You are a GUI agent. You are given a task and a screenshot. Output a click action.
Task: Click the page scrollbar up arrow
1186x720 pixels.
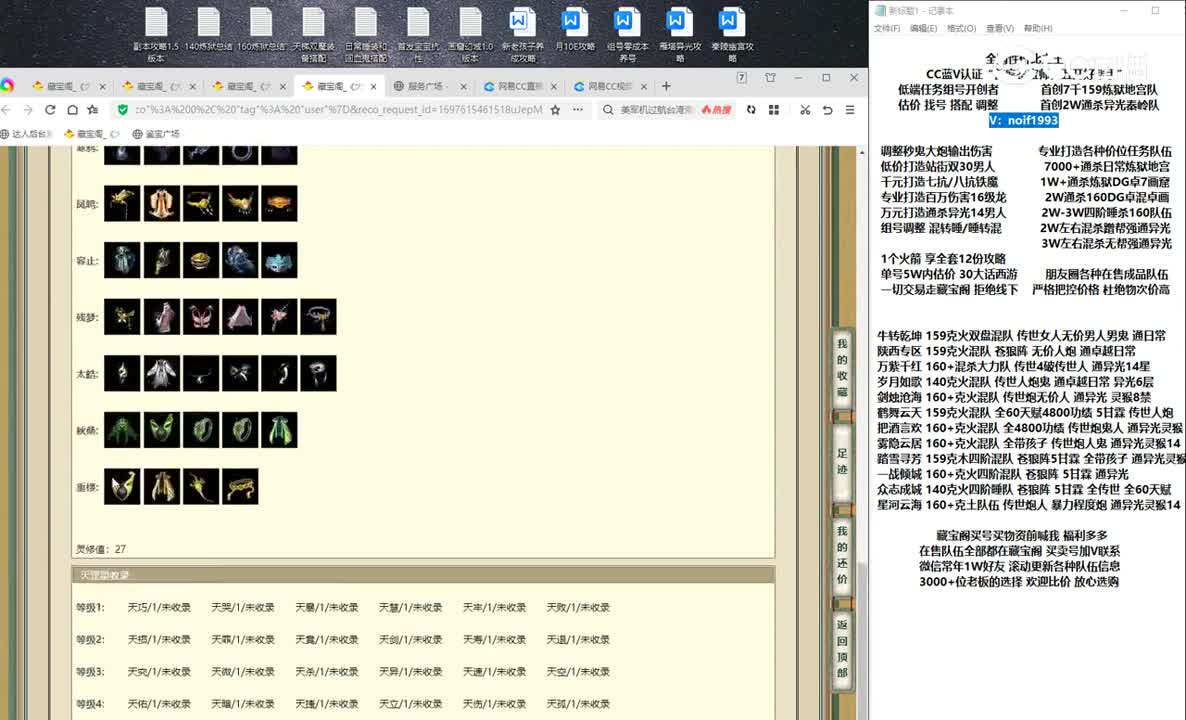tap(862, 152)
